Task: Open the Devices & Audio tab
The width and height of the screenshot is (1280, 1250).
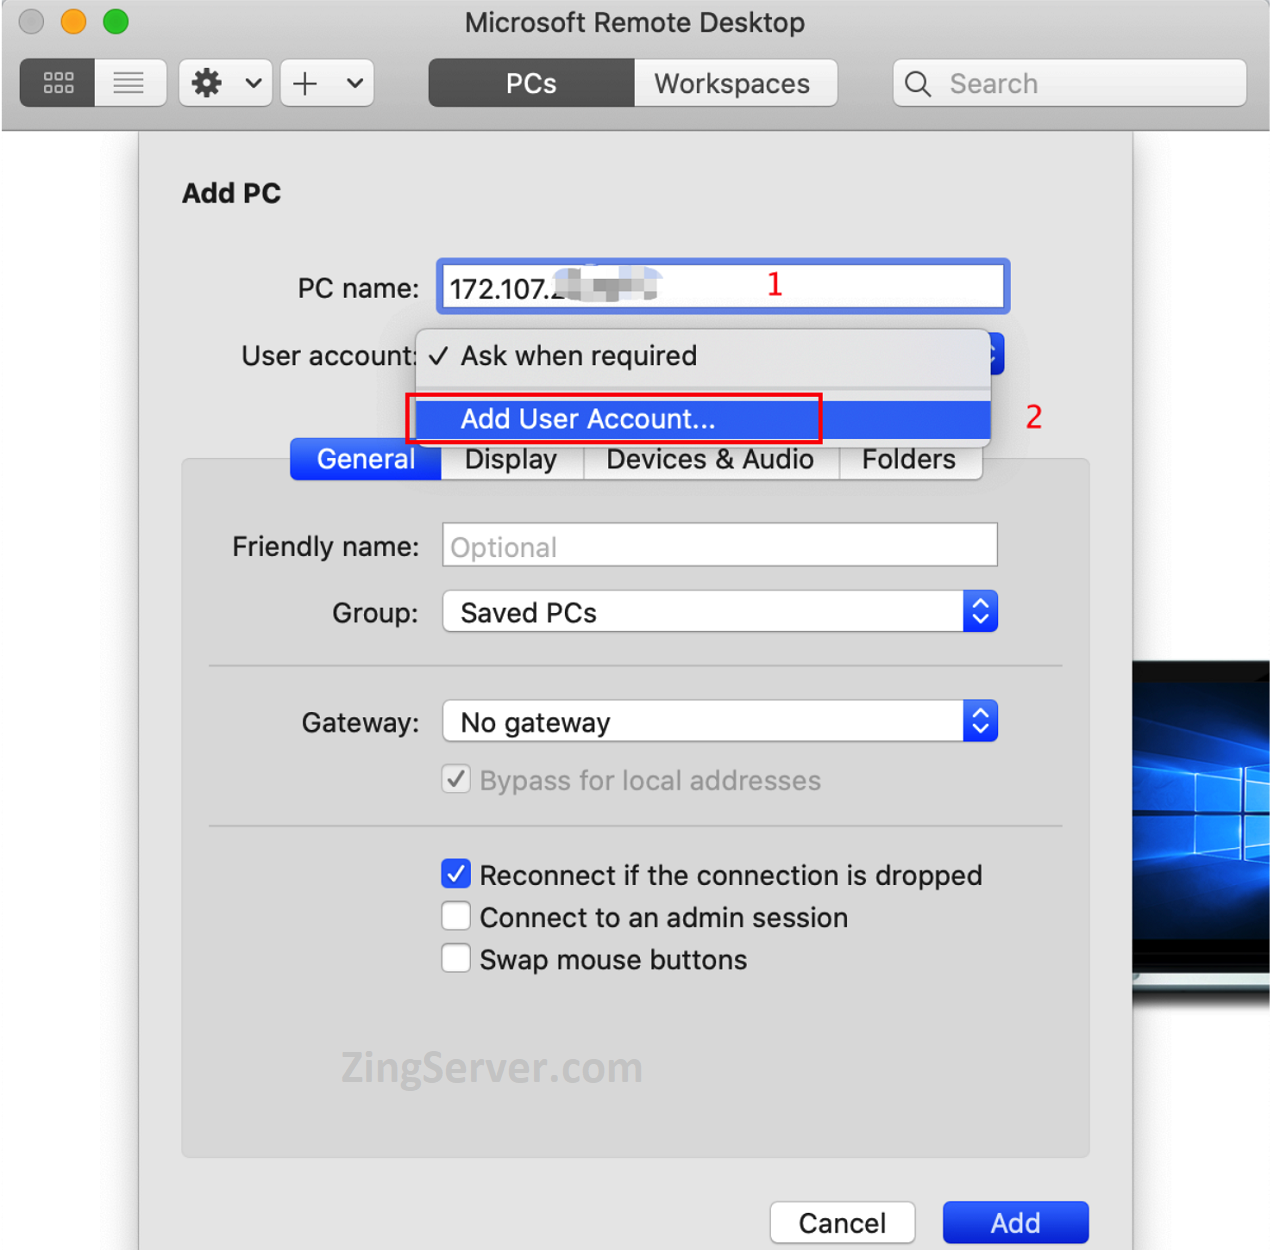Action: pyautogui.click(x=710, y=460)
